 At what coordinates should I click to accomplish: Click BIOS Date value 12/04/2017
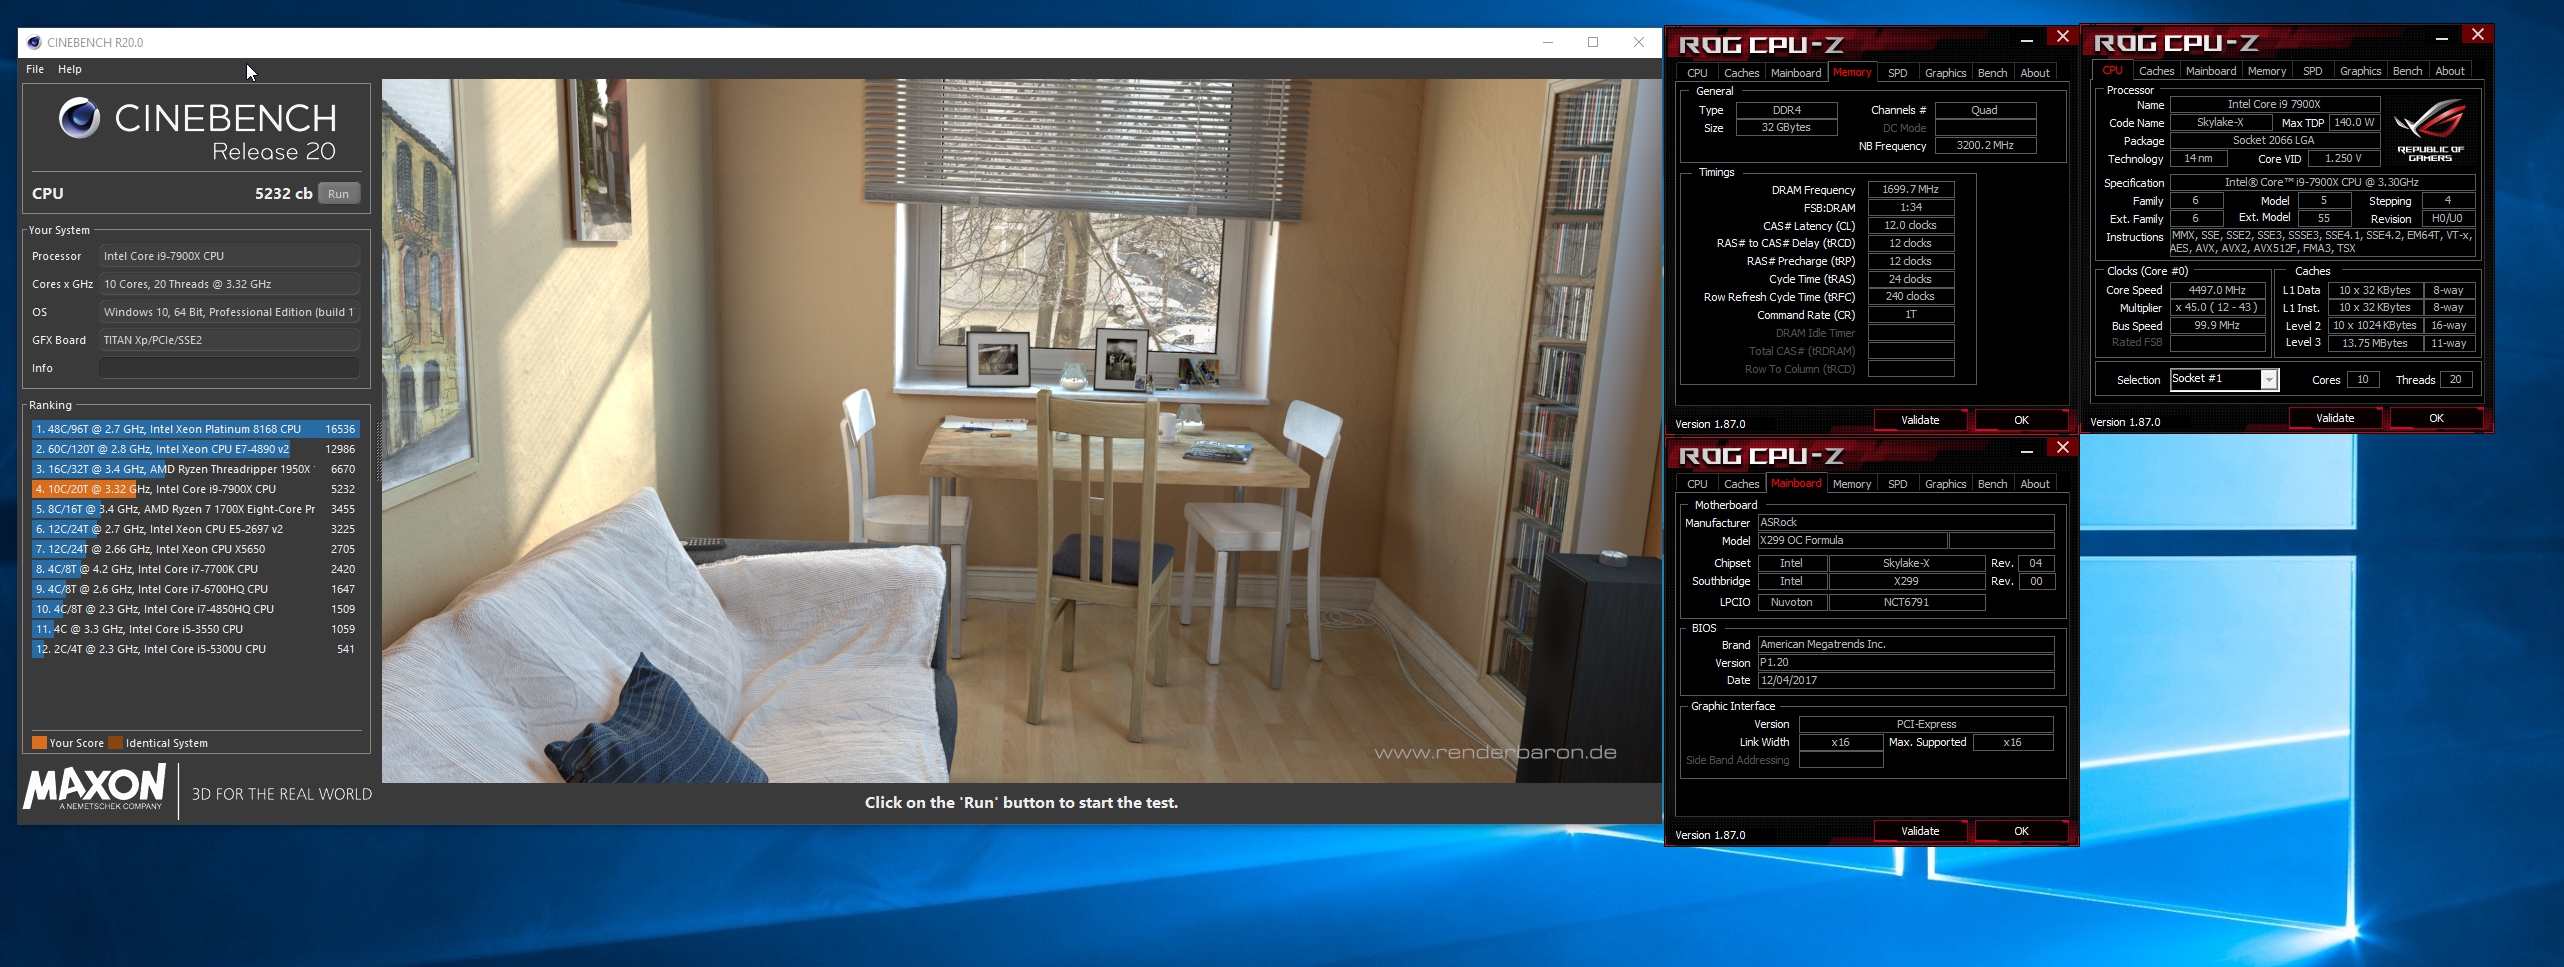[x=1905, y=680]
